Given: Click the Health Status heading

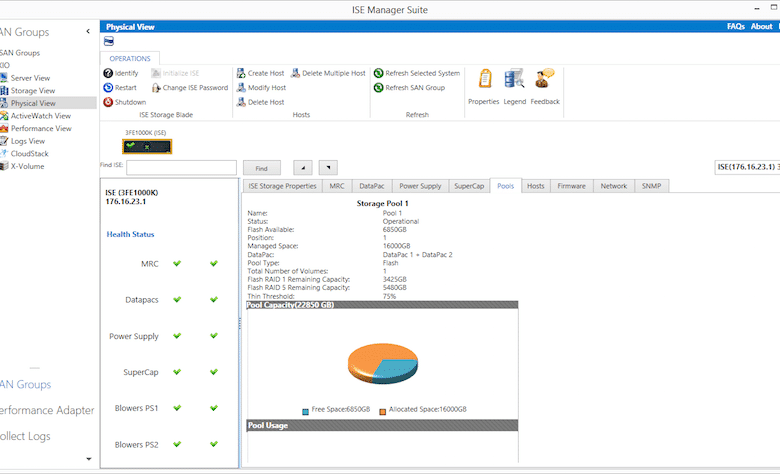Looking at the screenshot, I should [130, 234].
